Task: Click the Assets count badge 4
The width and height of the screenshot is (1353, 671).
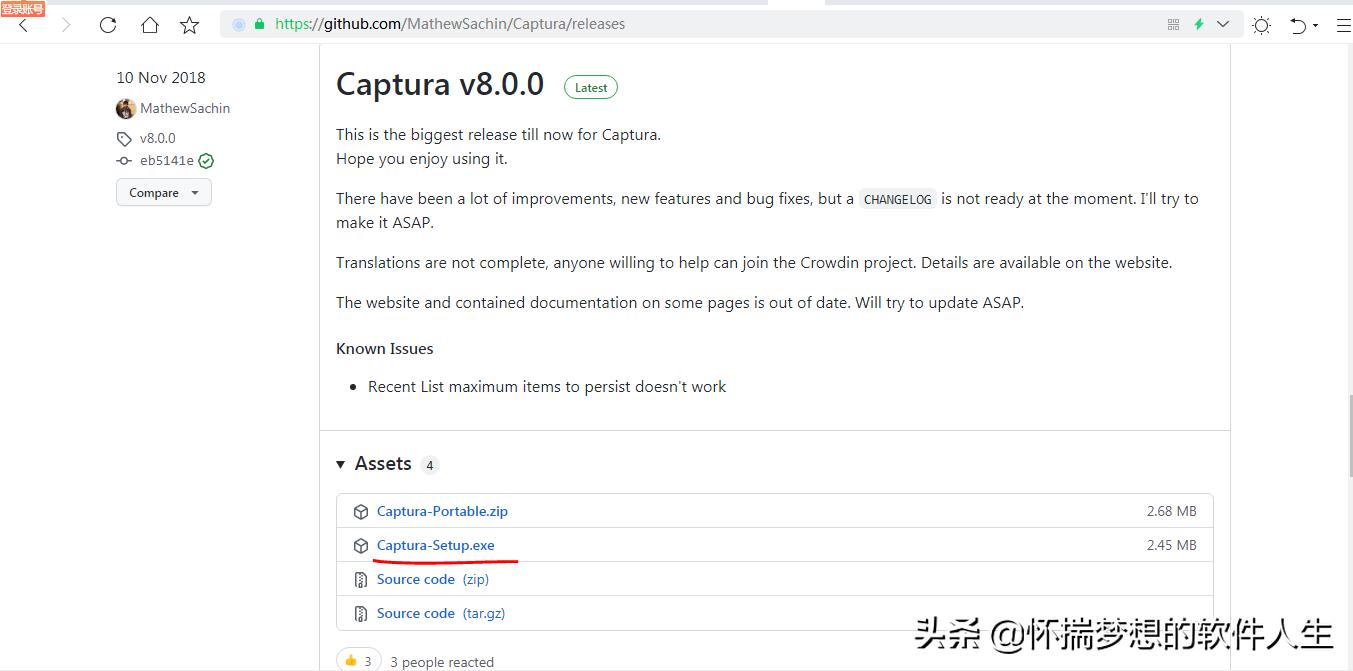Action: 430,465
